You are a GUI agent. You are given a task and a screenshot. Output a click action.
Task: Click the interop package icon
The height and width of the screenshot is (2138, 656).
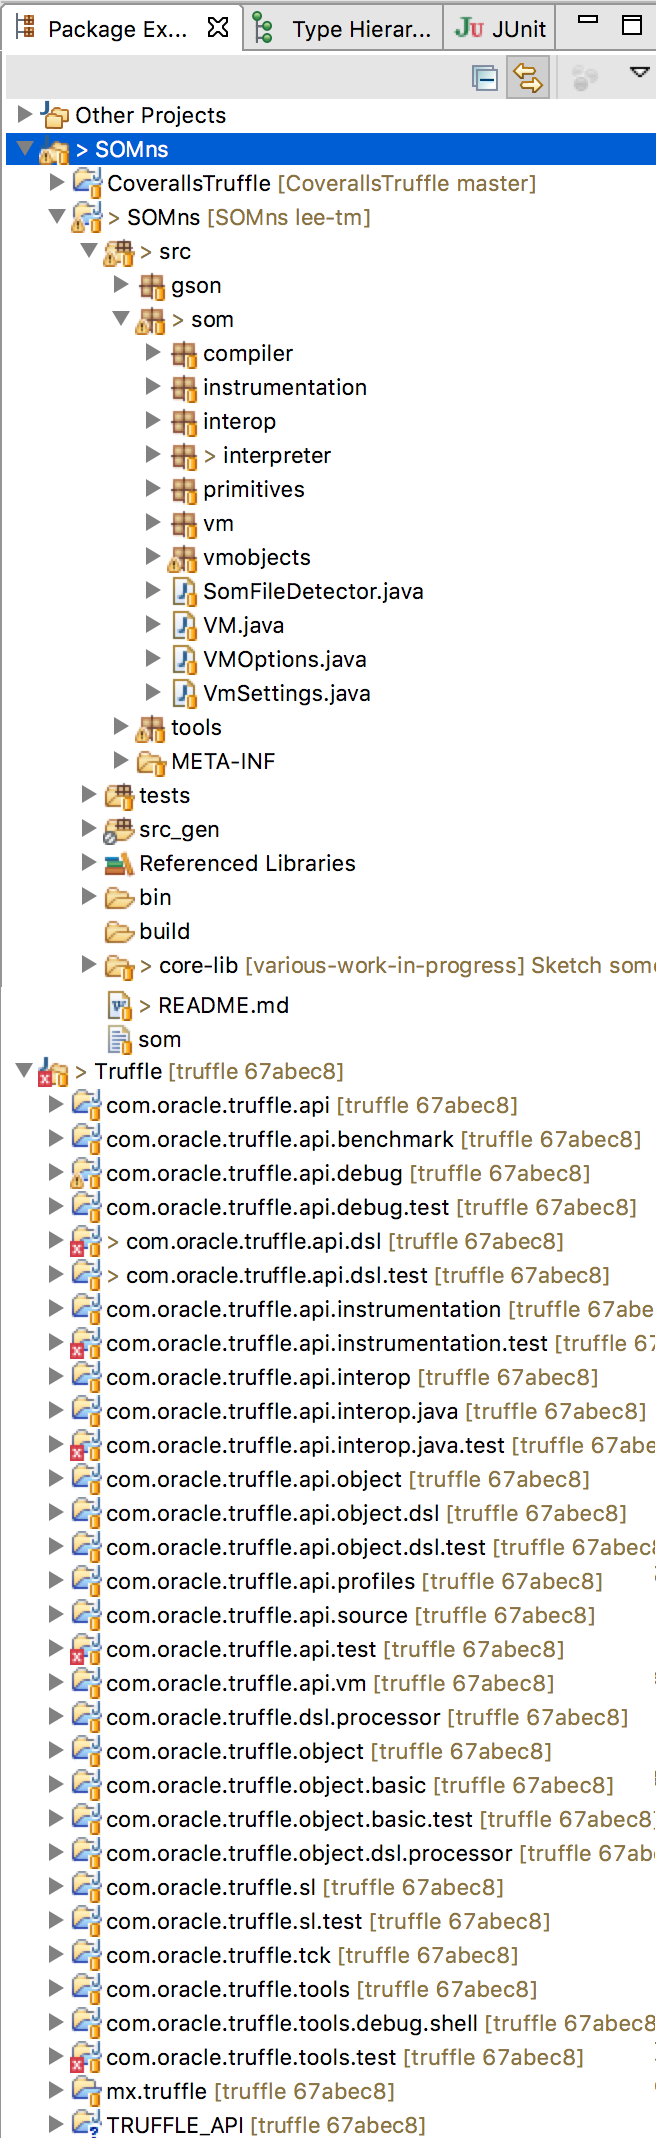point(184,422)
